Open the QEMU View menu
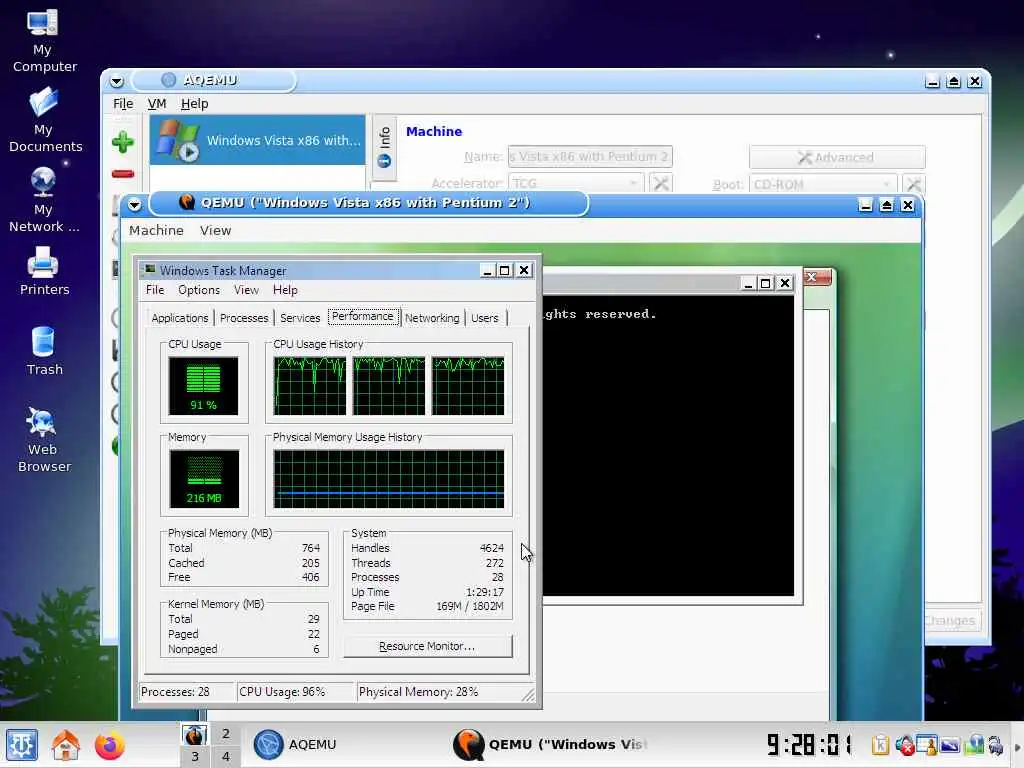Image resolution: width=1024 pixels, height=768 pixels. click(x=216, y=231)
